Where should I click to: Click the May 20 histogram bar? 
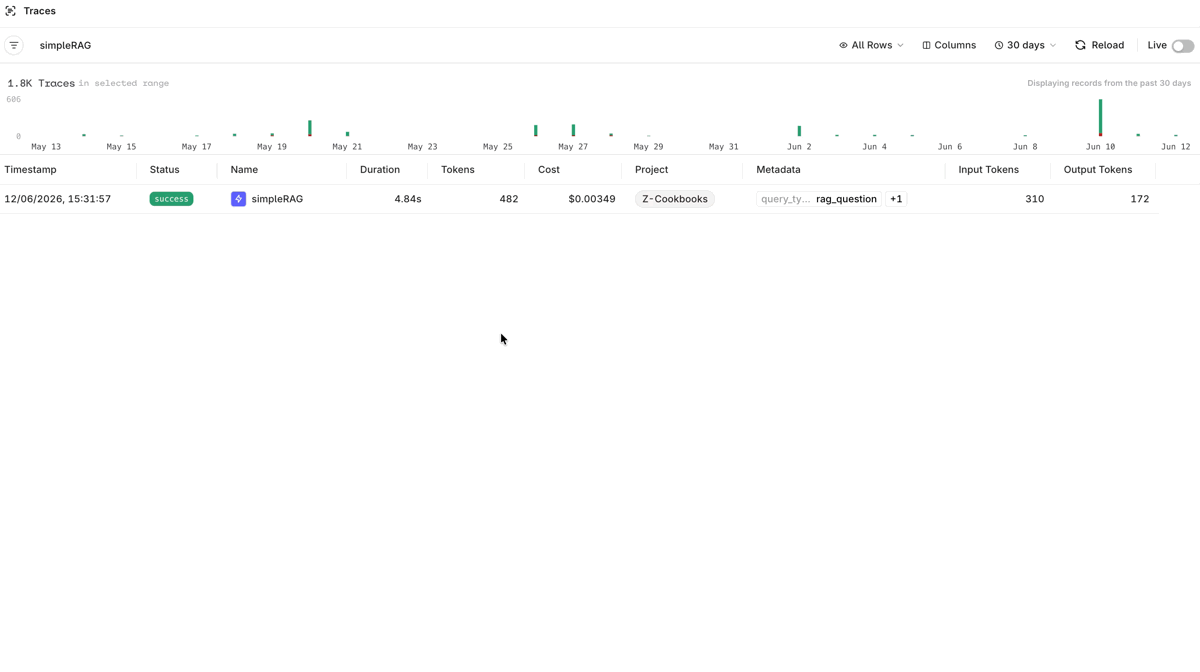click(x=310, y=128)
